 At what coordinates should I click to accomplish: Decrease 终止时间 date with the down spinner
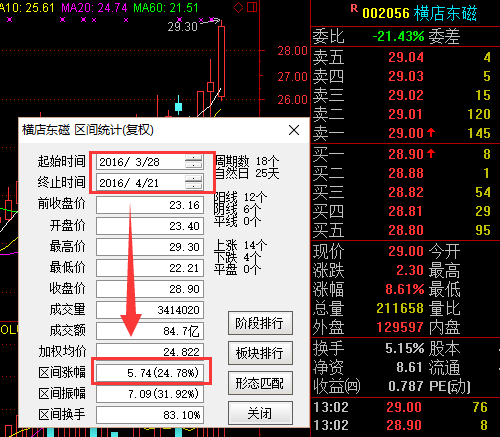194,186
